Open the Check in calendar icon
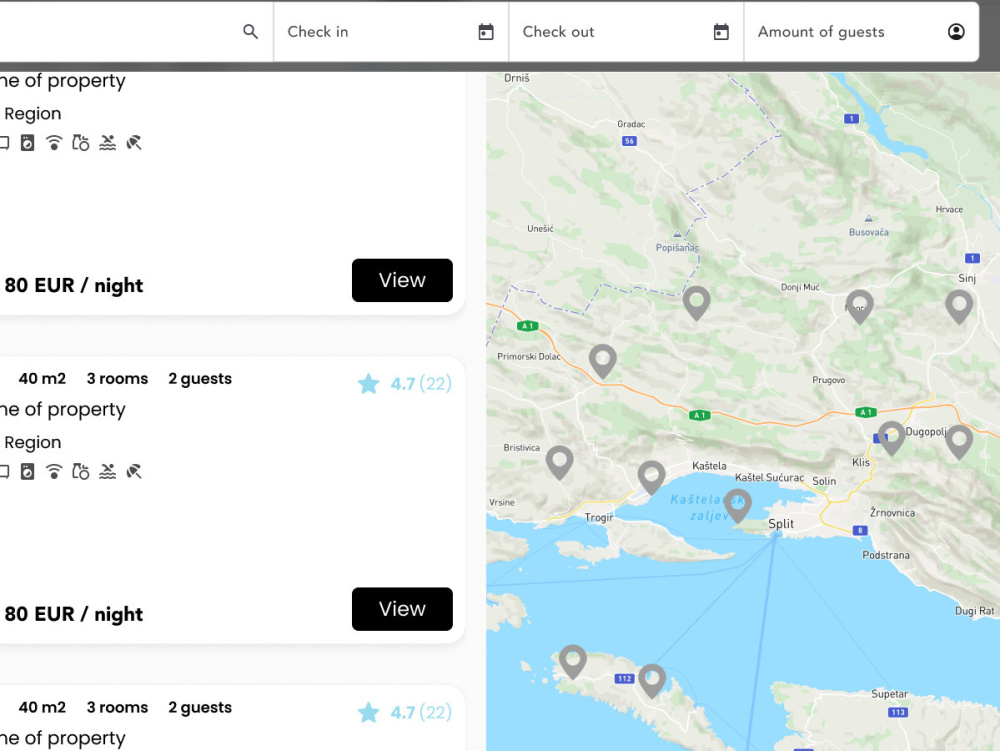 (486, 32)
